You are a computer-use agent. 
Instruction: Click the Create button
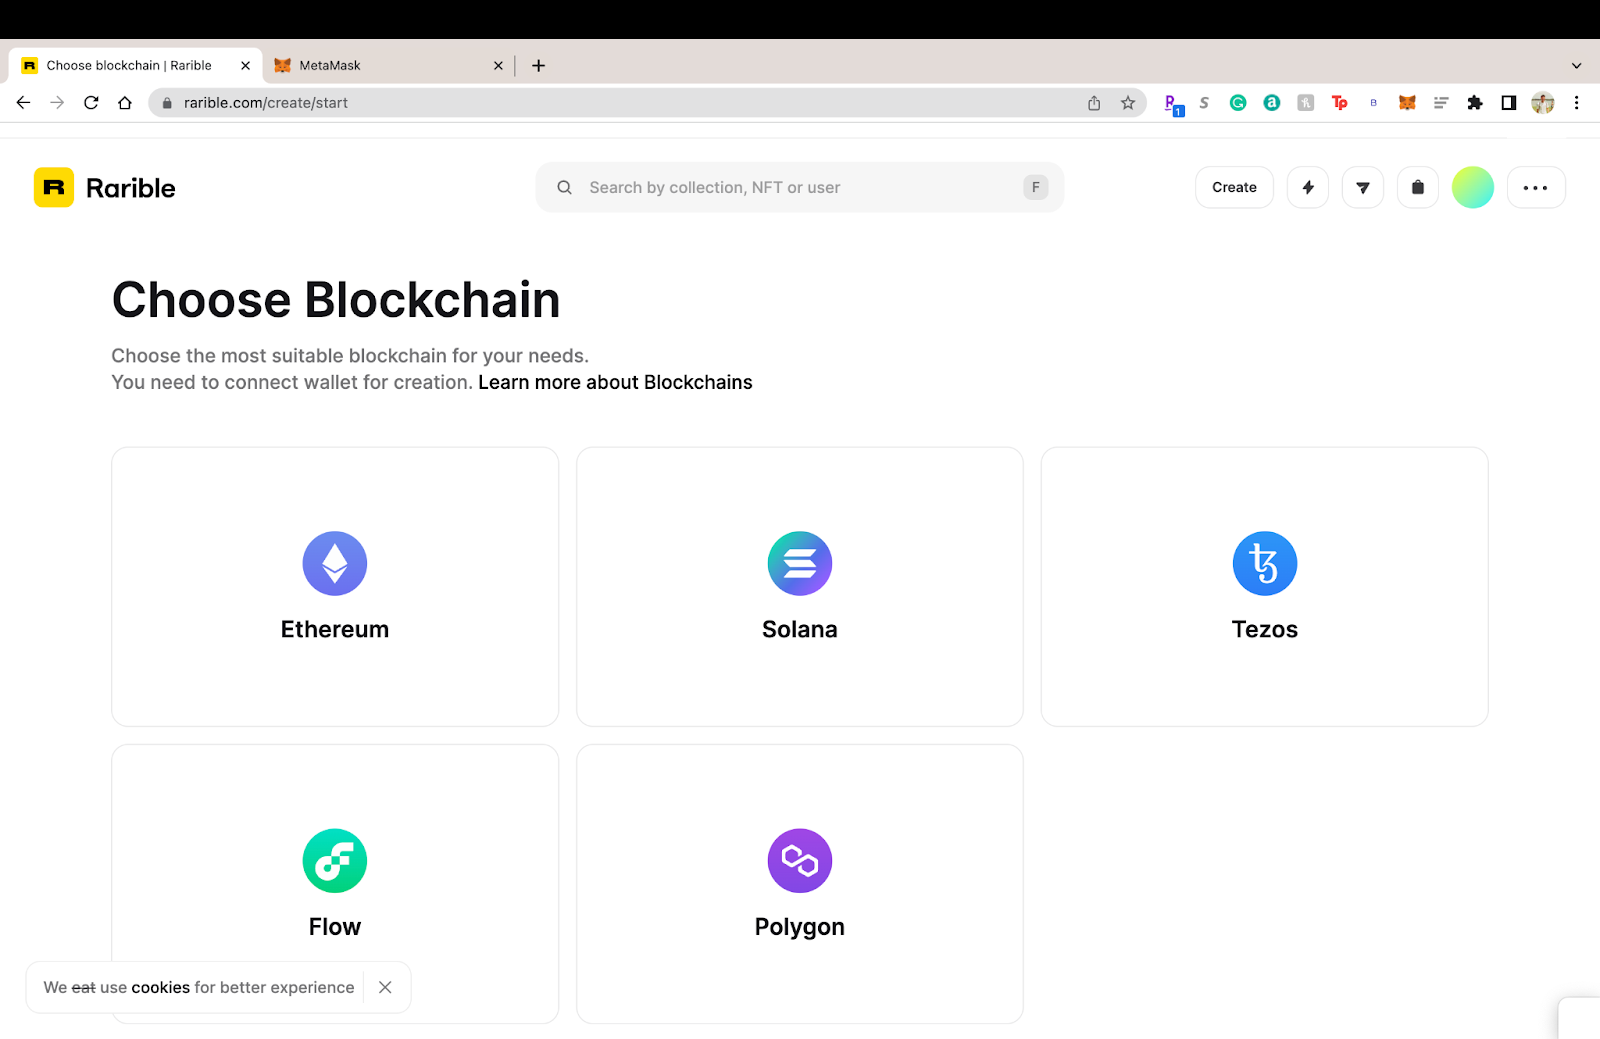tap(1234, 187)
